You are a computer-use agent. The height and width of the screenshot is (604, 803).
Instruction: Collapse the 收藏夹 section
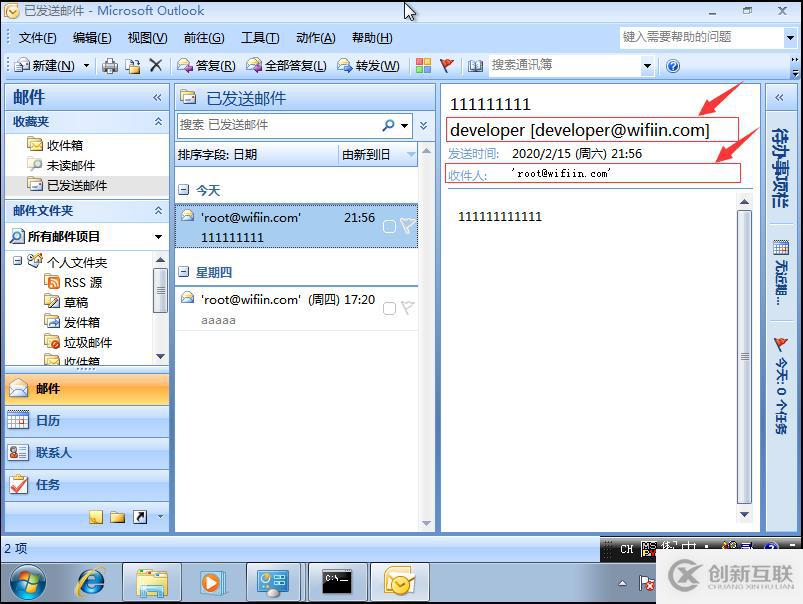click(x=158, y=121)
